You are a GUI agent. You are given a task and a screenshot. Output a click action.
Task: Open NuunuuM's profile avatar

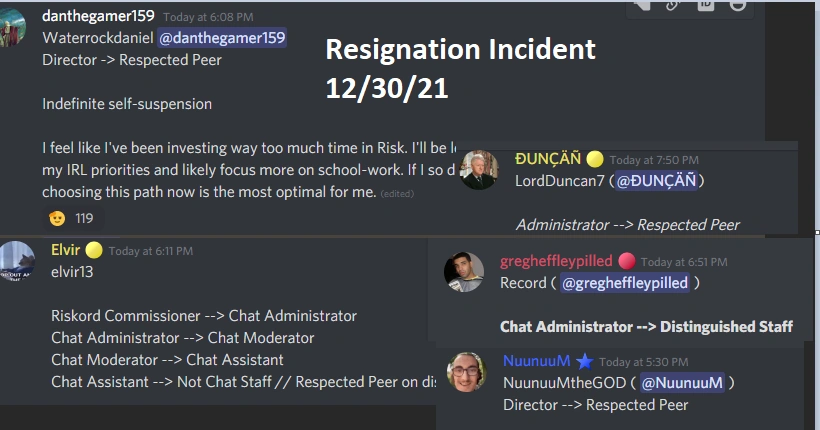(x=466, y=372)
